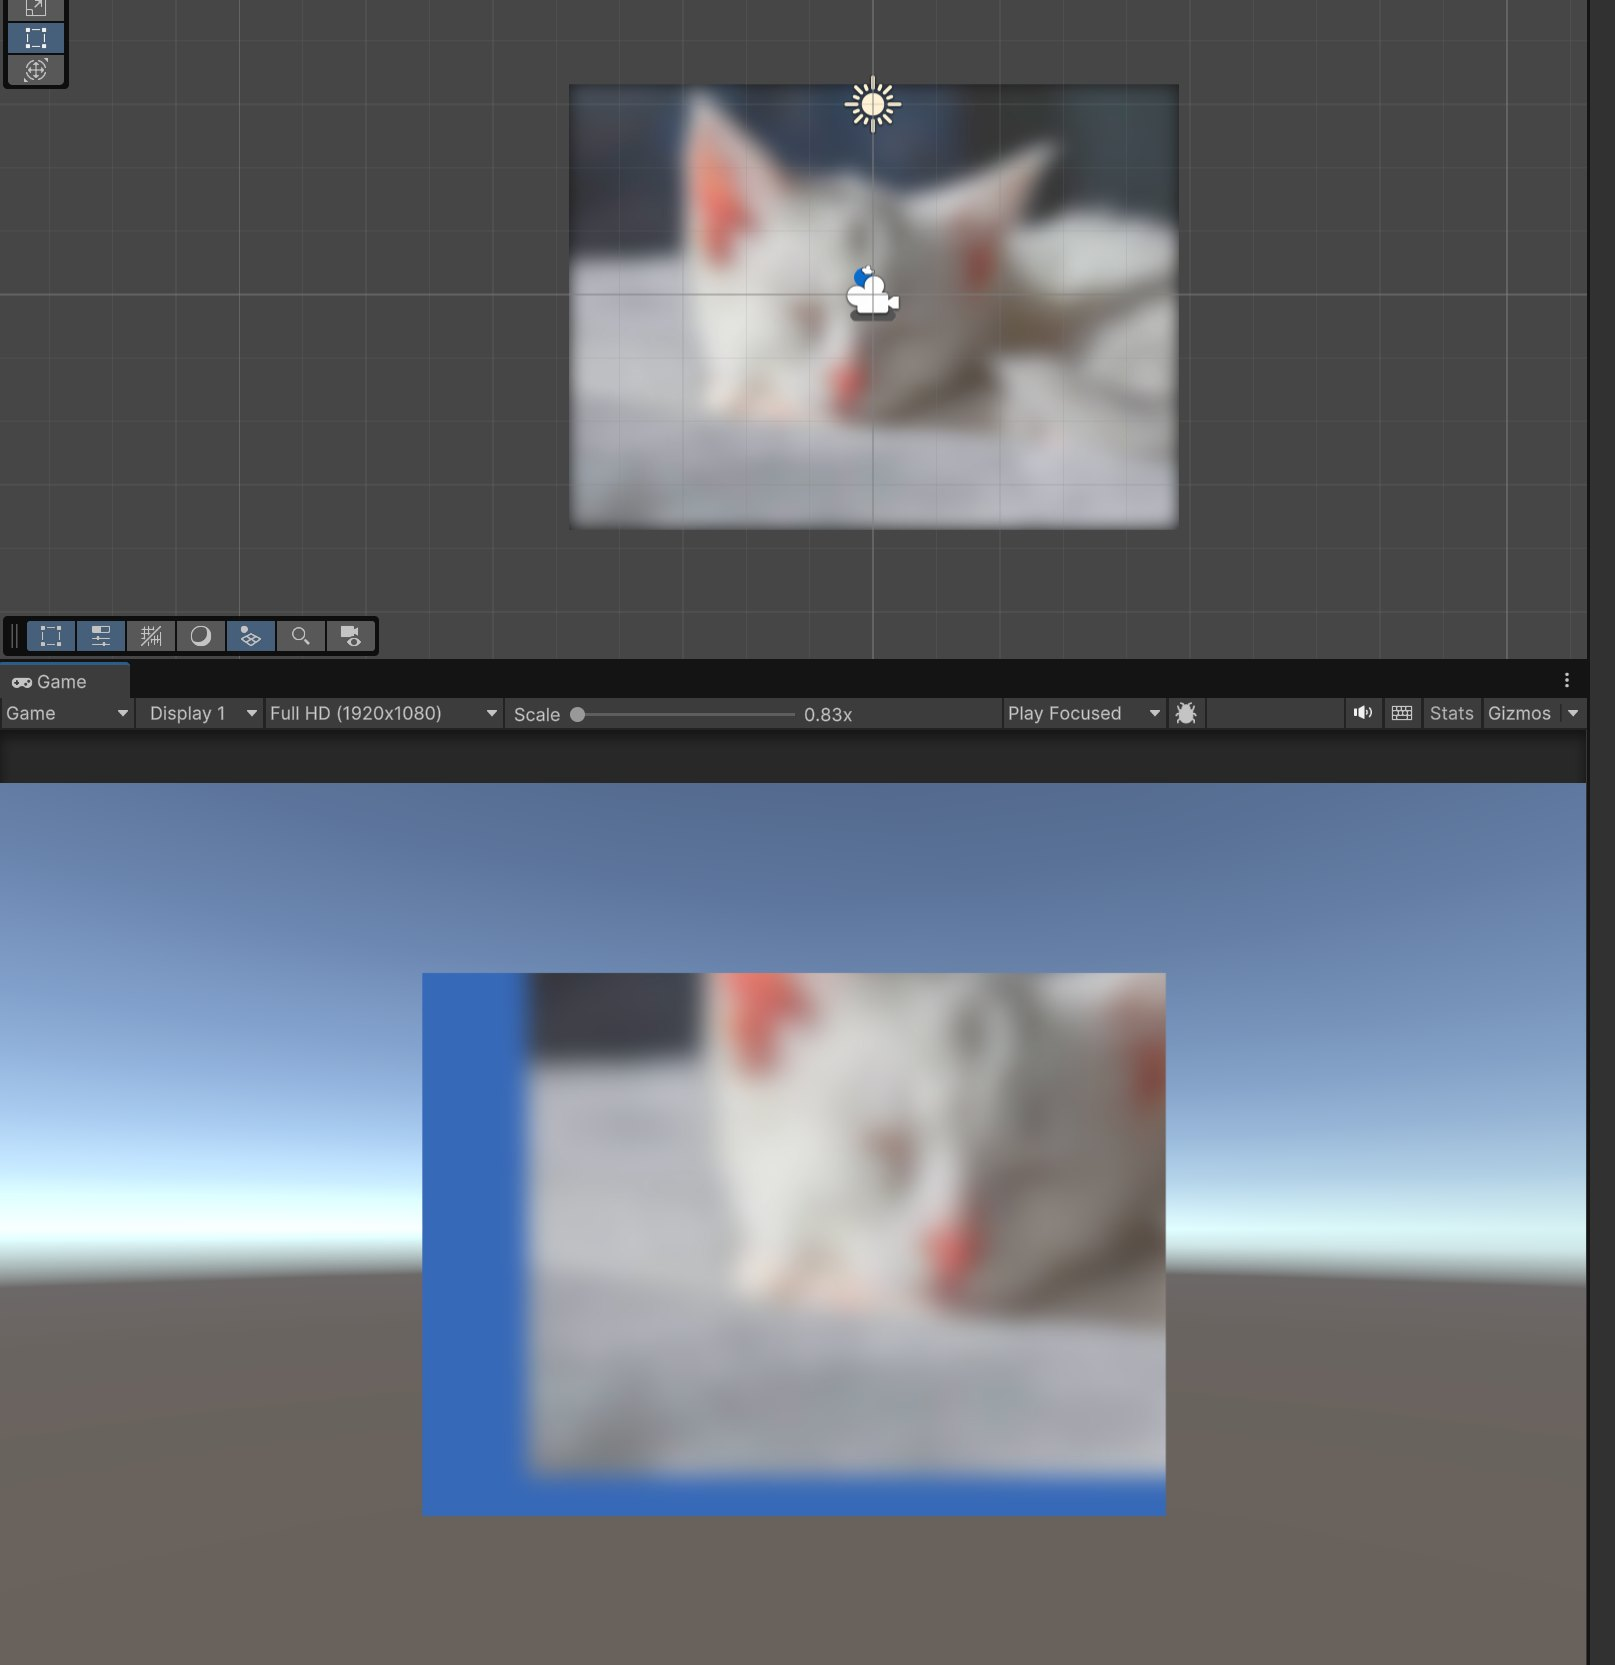Click the camera visibility icon in scene toolbar
This screenshot has height=1665, width=1615.
pos(351,636)
